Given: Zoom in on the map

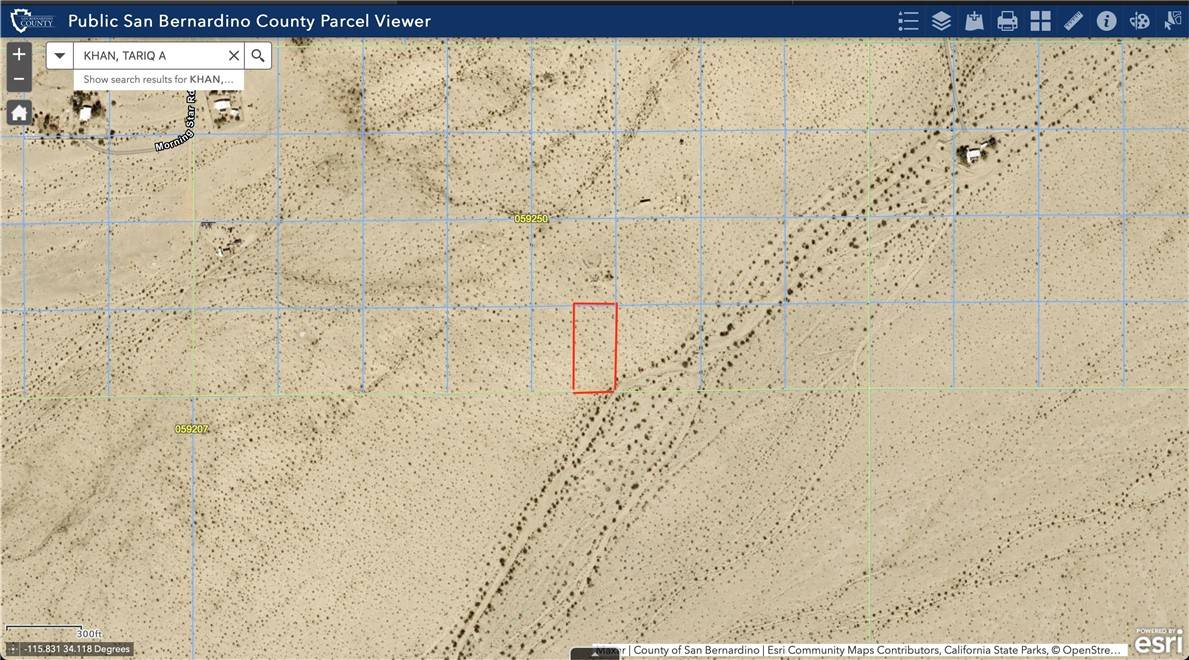Looking at the screenshot, I should (x=19, y=55).
